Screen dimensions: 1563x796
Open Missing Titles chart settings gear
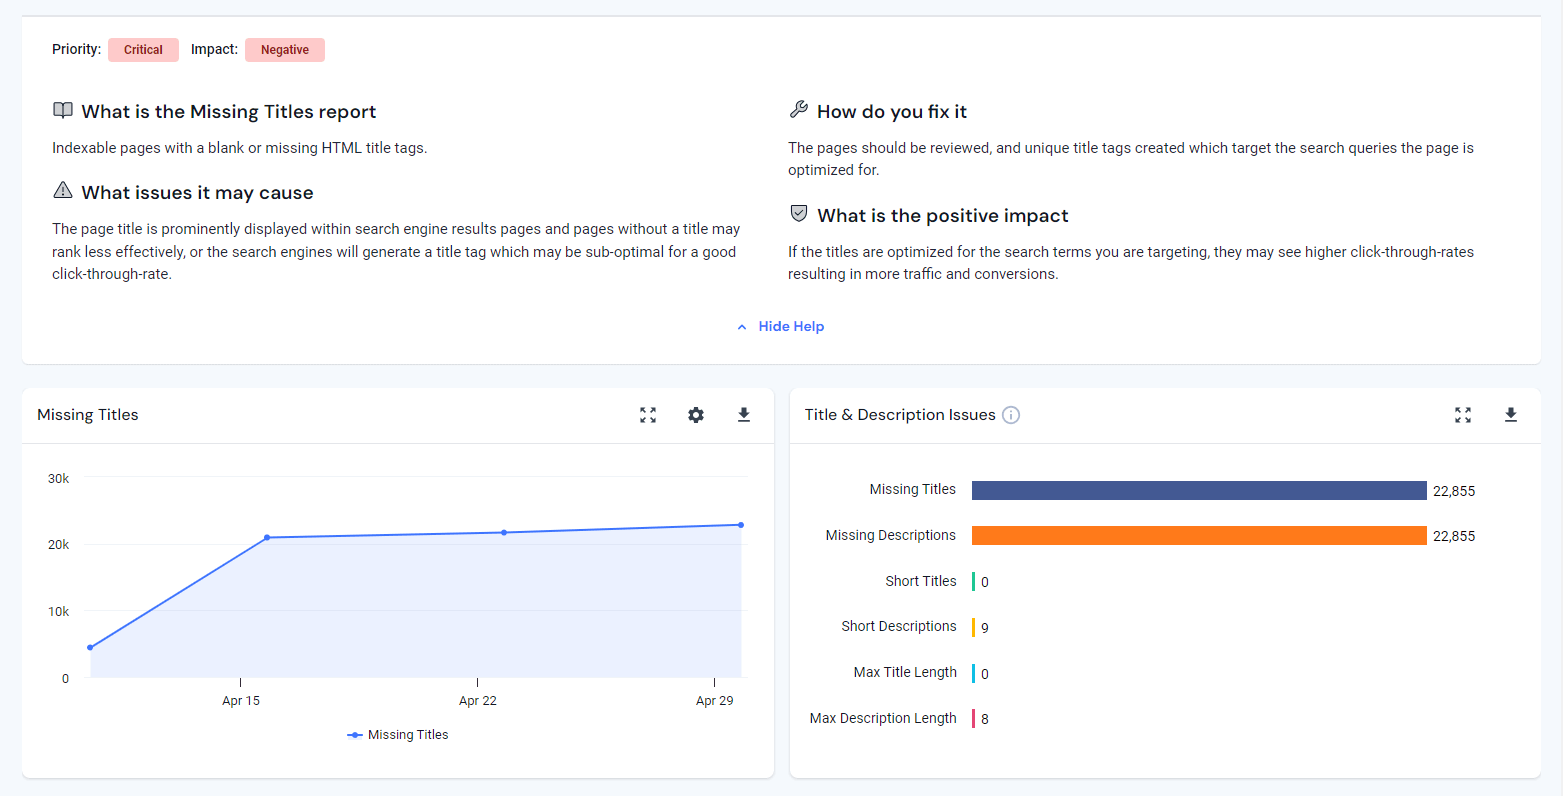pos(696,415)
